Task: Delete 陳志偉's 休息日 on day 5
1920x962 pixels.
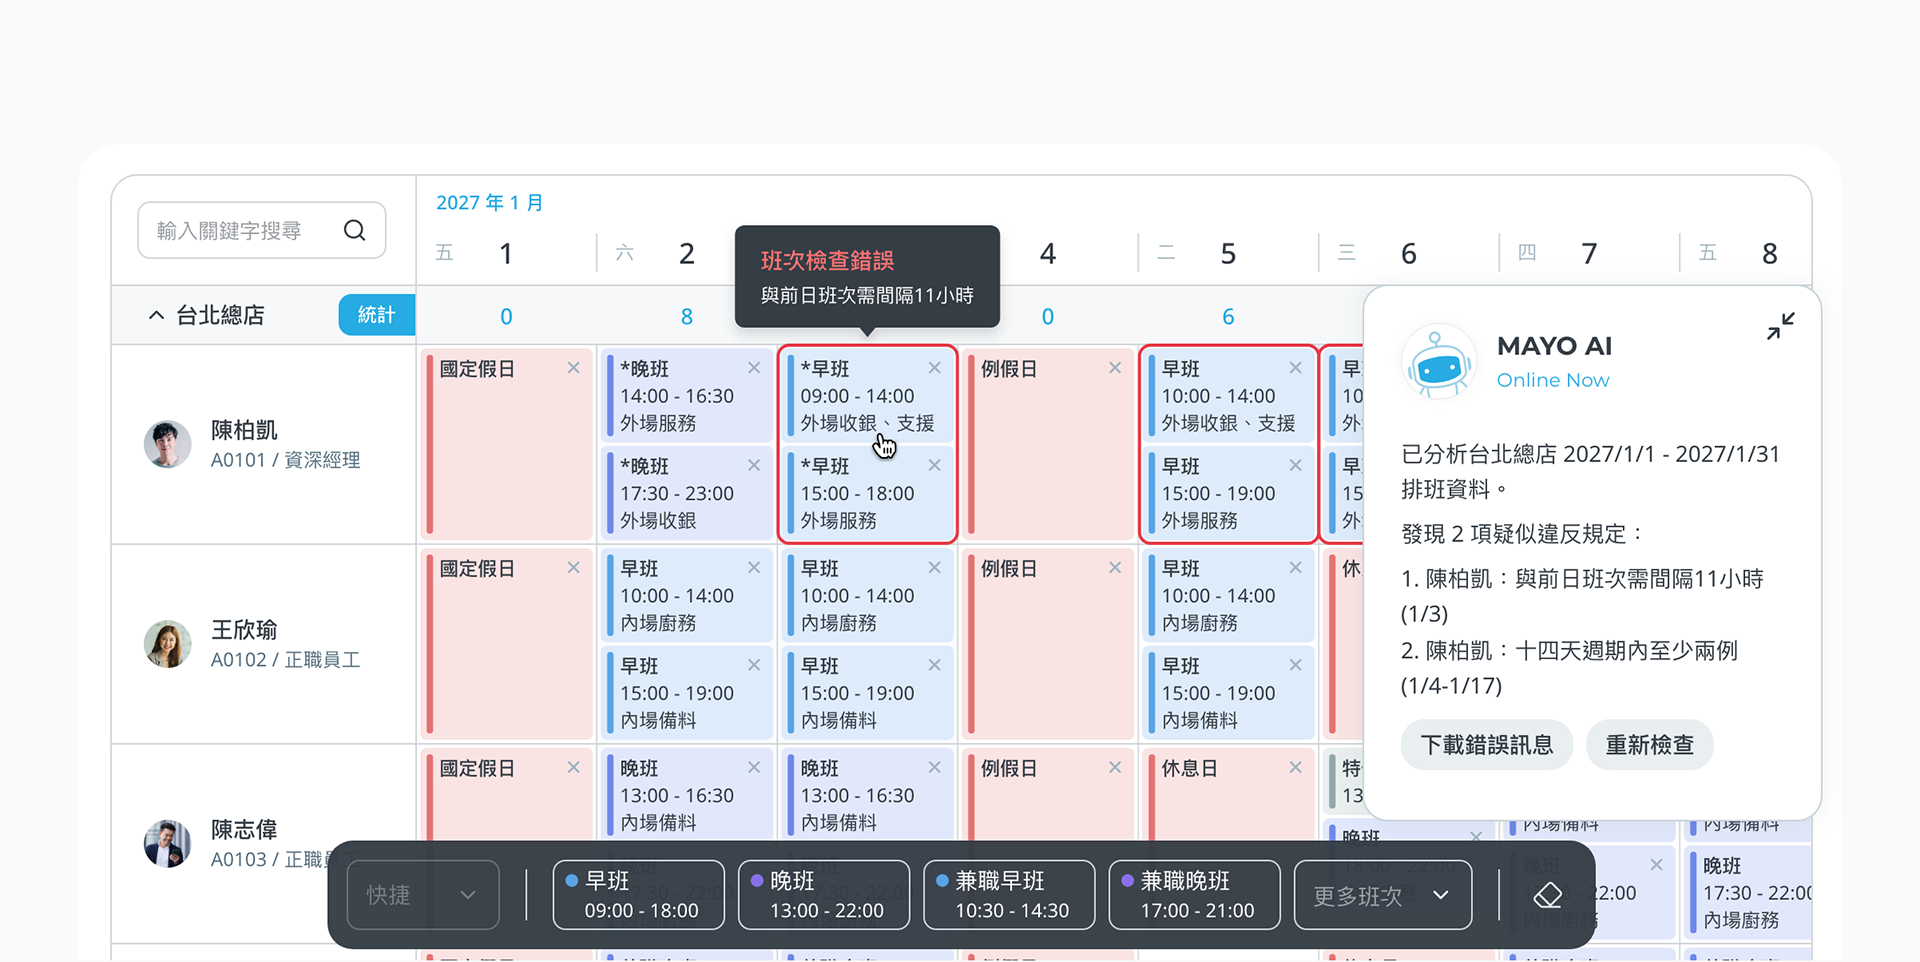Action: click(x=1295, y=768)
